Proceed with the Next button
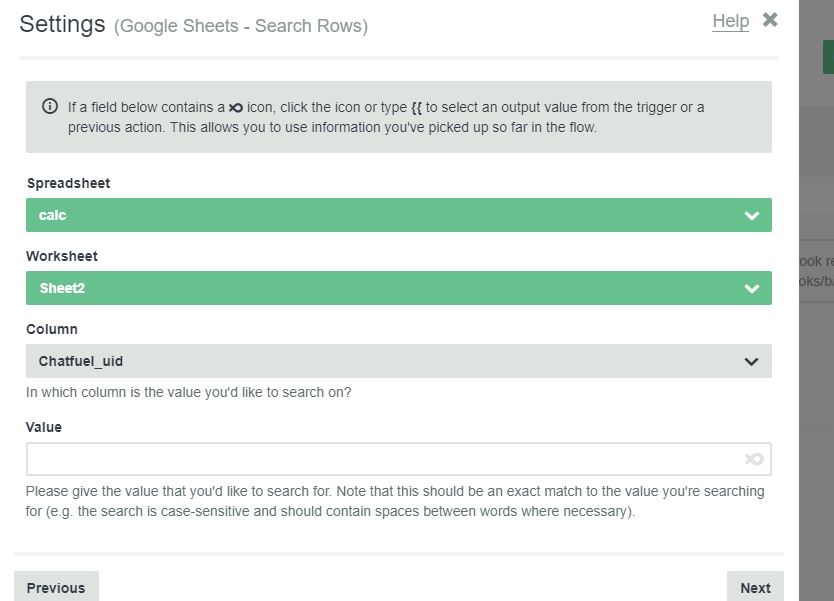Viewport: 834px width, 601px height. [755, 587]
